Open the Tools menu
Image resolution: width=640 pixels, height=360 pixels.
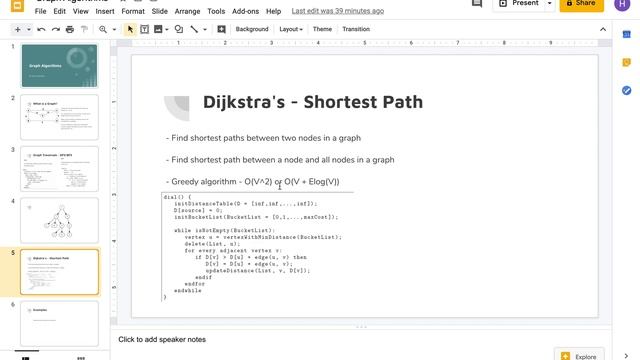(x=216, y=11)
